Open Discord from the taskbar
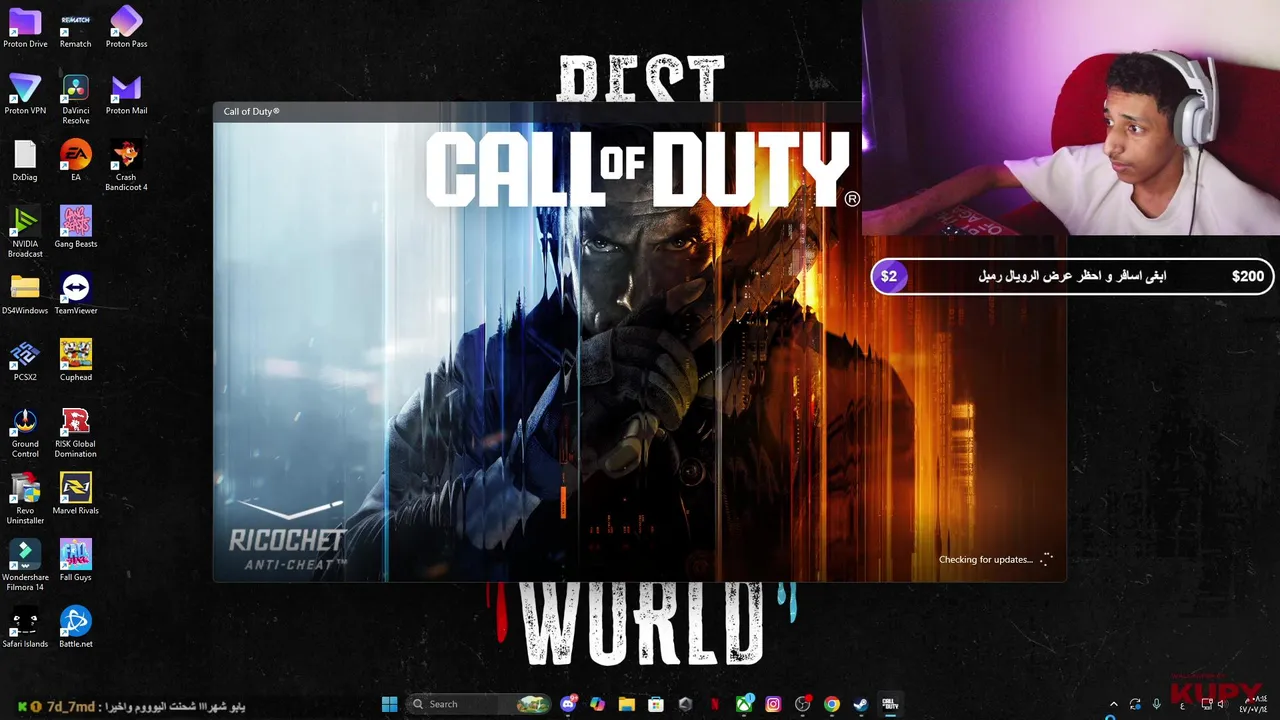1280x720 pixels. pyautogui.click(x=569, y=704)
